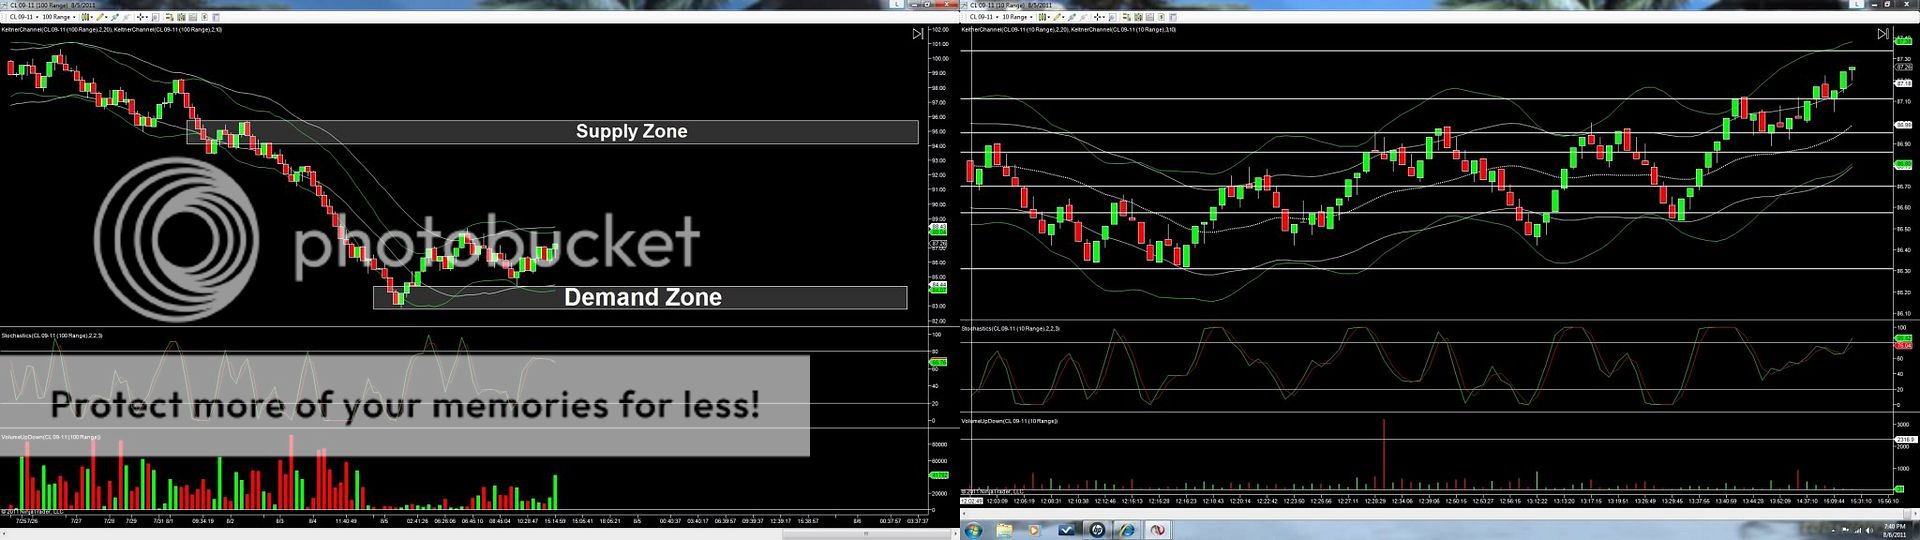Open indicators icon in right chart toolbar

coord(1138,17)
